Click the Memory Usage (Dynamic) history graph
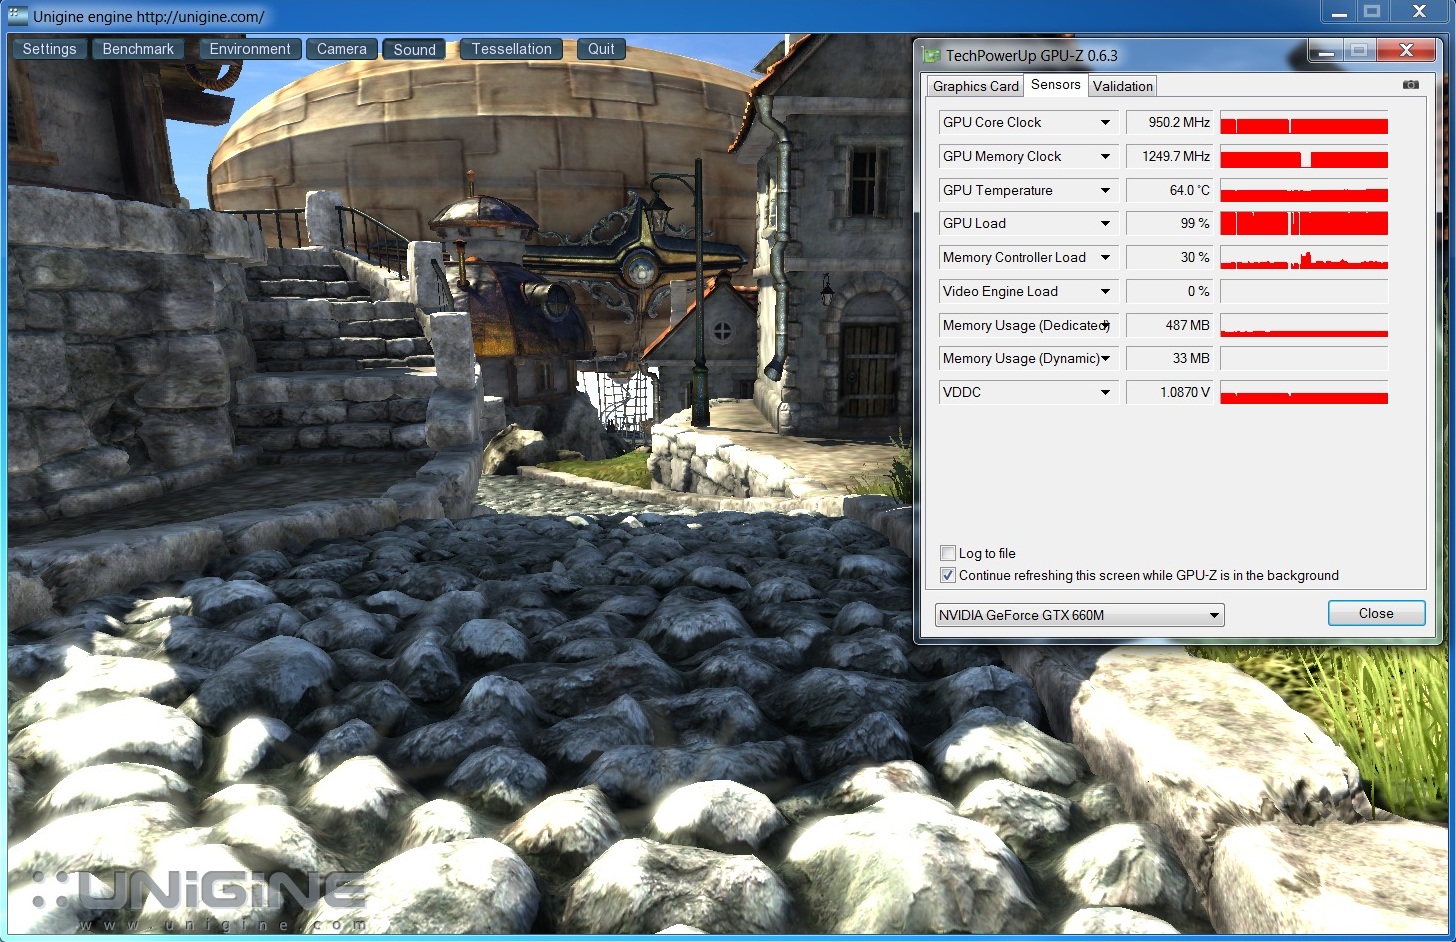The width and height of the screenshot is (1456, 942). [1304, 358]
